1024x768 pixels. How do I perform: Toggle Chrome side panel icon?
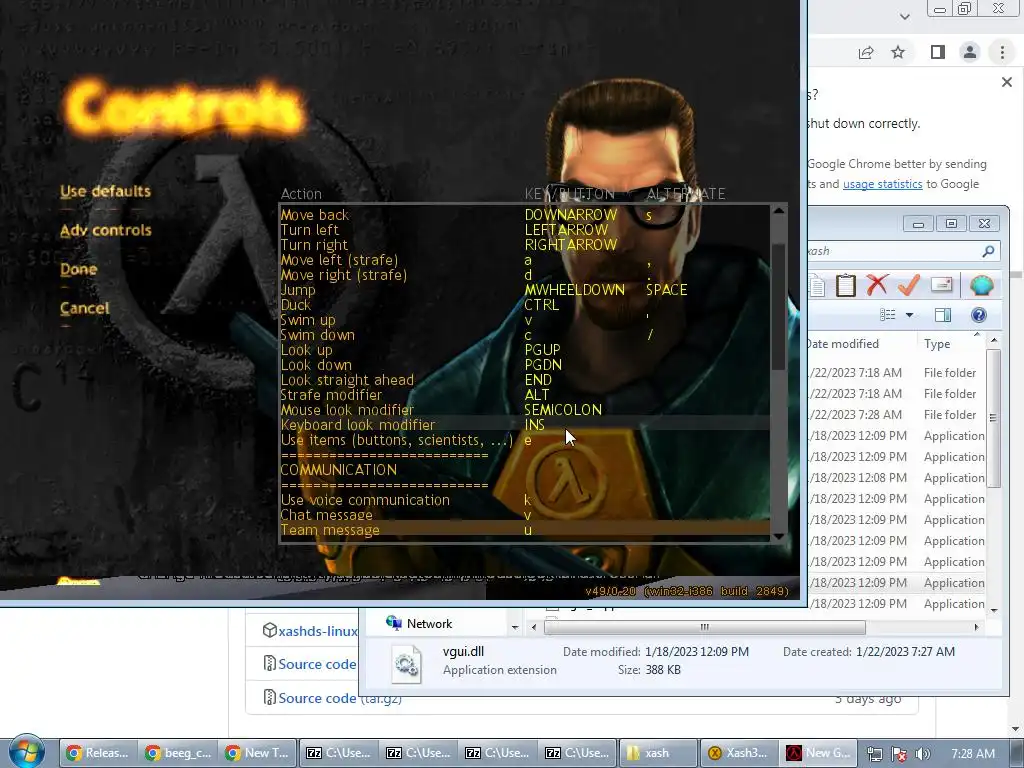938,52
